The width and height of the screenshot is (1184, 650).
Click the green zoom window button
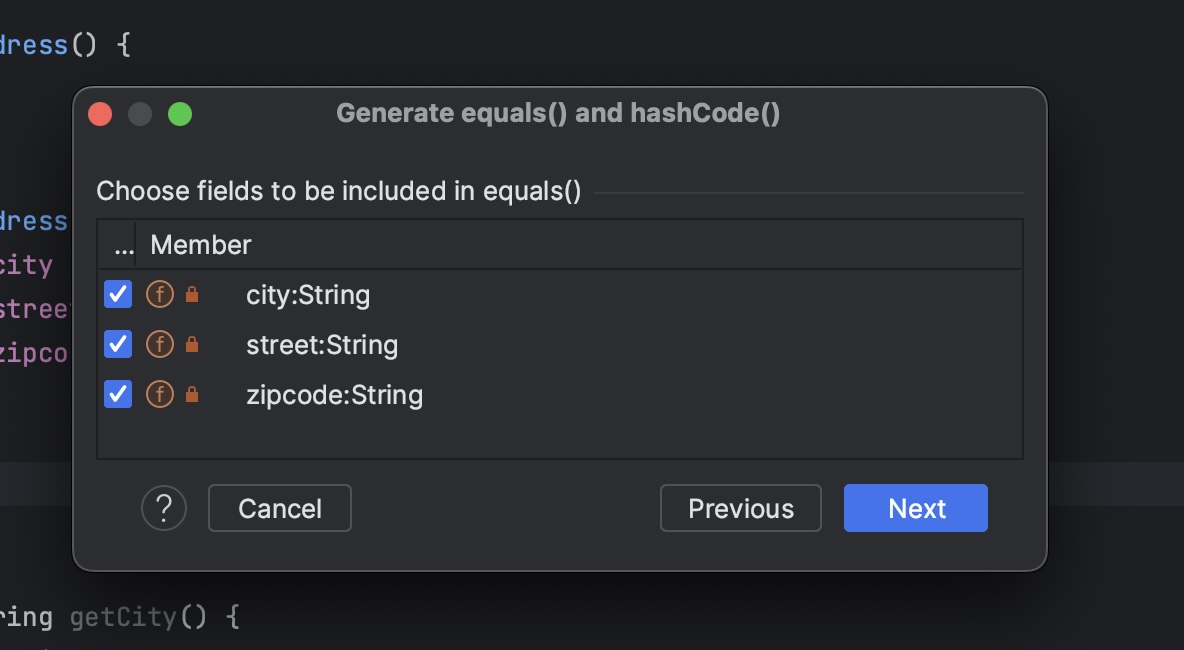180,114
